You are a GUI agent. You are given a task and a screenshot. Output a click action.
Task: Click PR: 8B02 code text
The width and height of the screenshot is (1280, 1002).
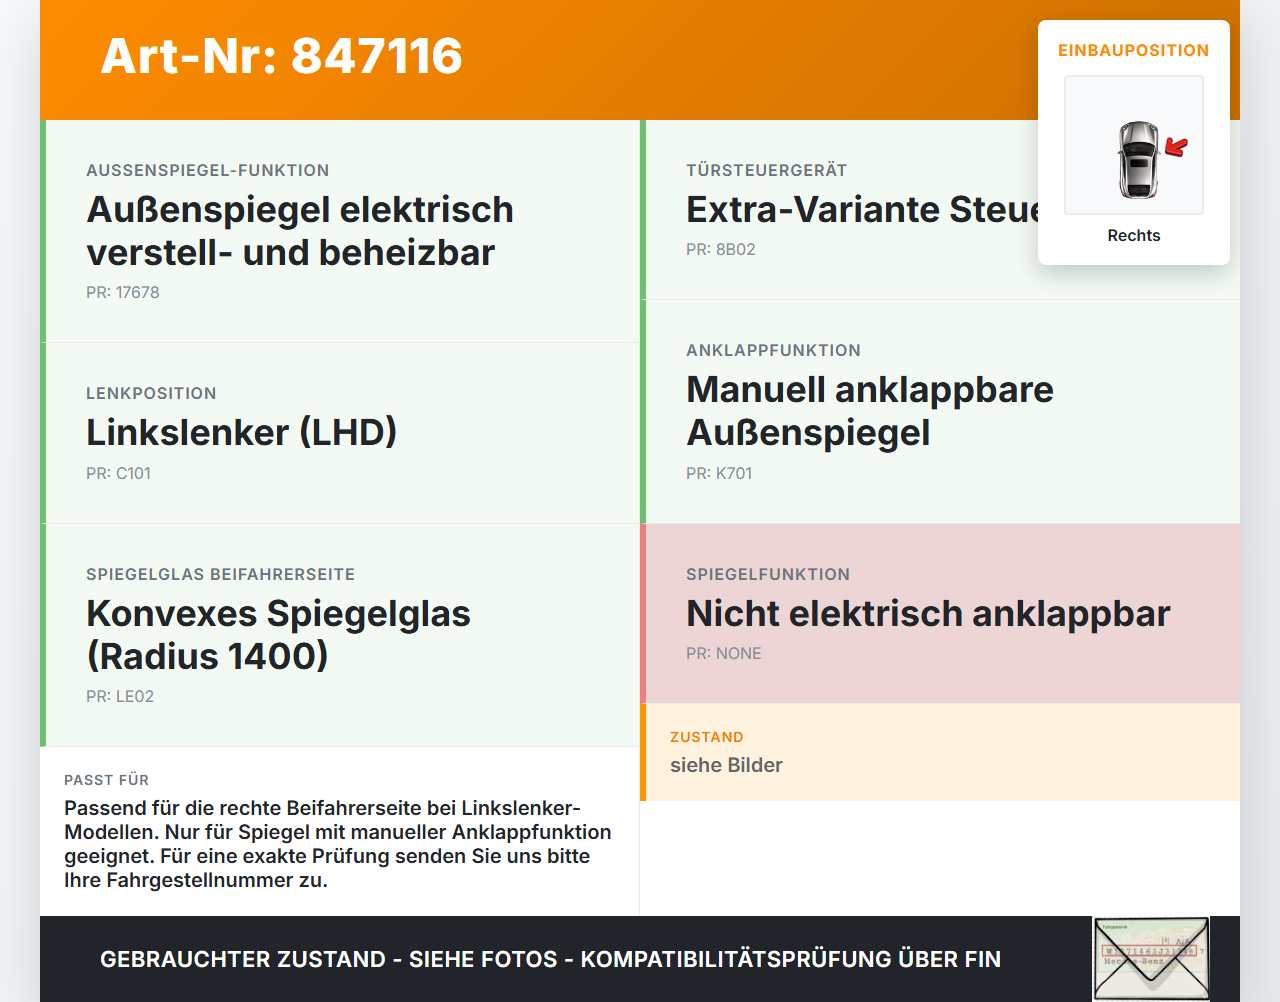(x=721, y=250)
